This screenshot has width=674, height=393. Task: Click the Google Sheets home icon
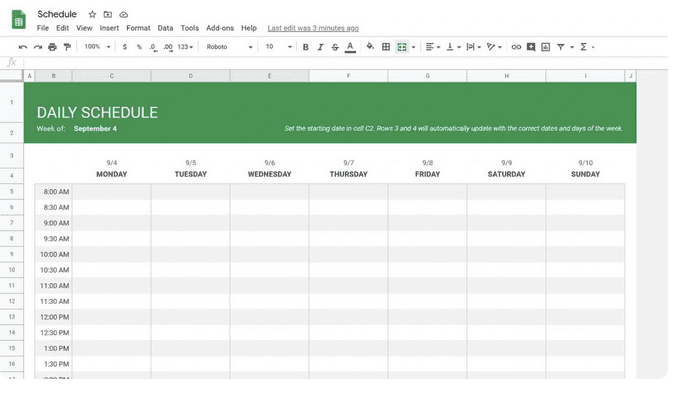[18, 19]
